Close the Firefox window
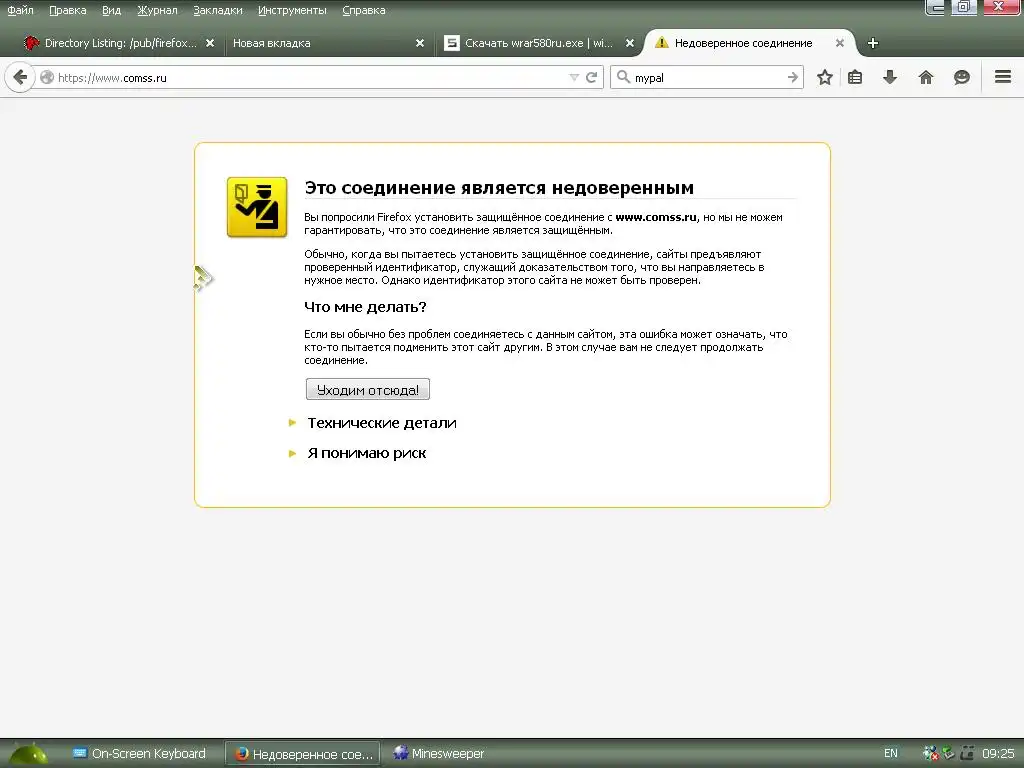The height and width of the screenshot is (768, 1024). [999, 7]
